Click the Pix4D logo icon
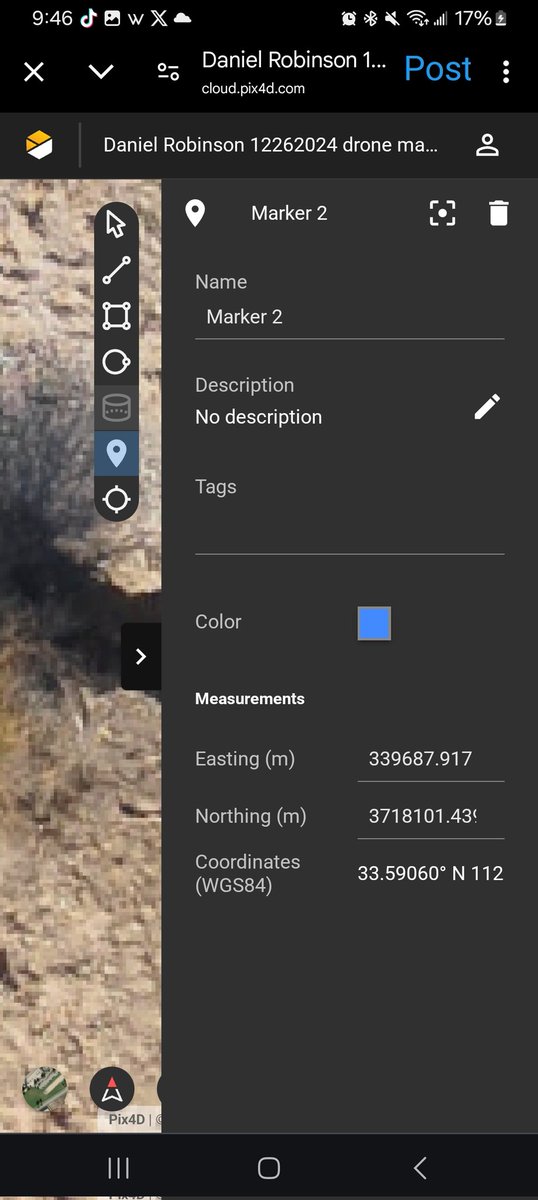The width and height of the screenshot is (538, 1200). tap(39, 145)
